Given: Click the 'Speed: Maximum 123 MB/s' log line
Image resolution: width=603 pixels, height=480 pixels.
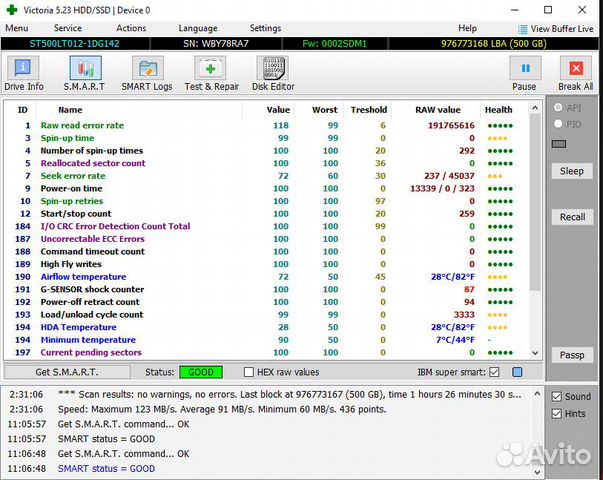Looking at the screenshot, I should (222, 409).
